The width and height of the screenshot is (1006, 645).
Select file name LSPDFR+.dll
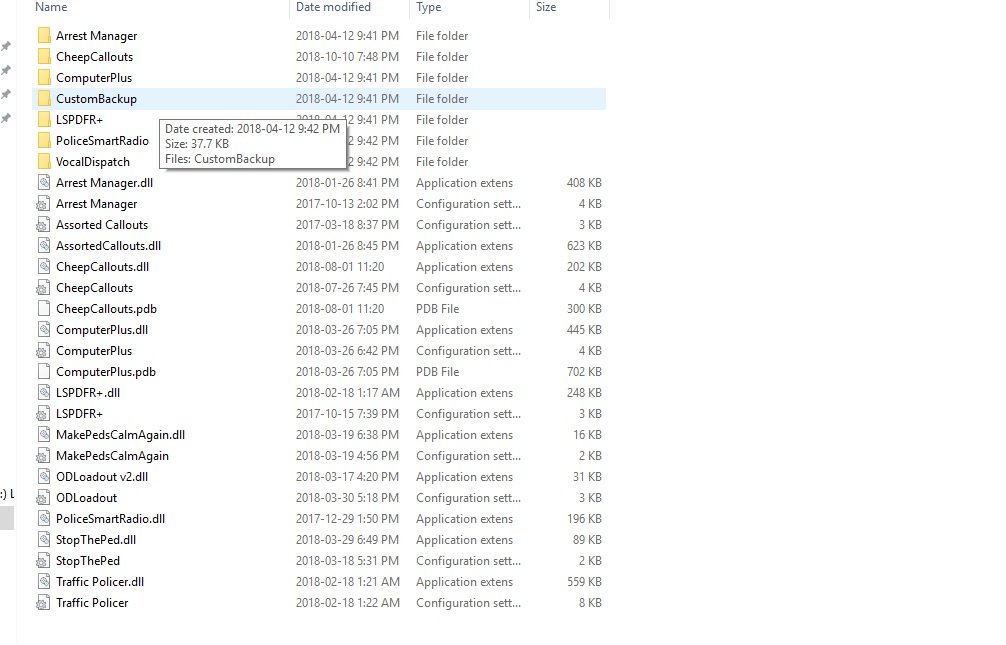[88, 393]
